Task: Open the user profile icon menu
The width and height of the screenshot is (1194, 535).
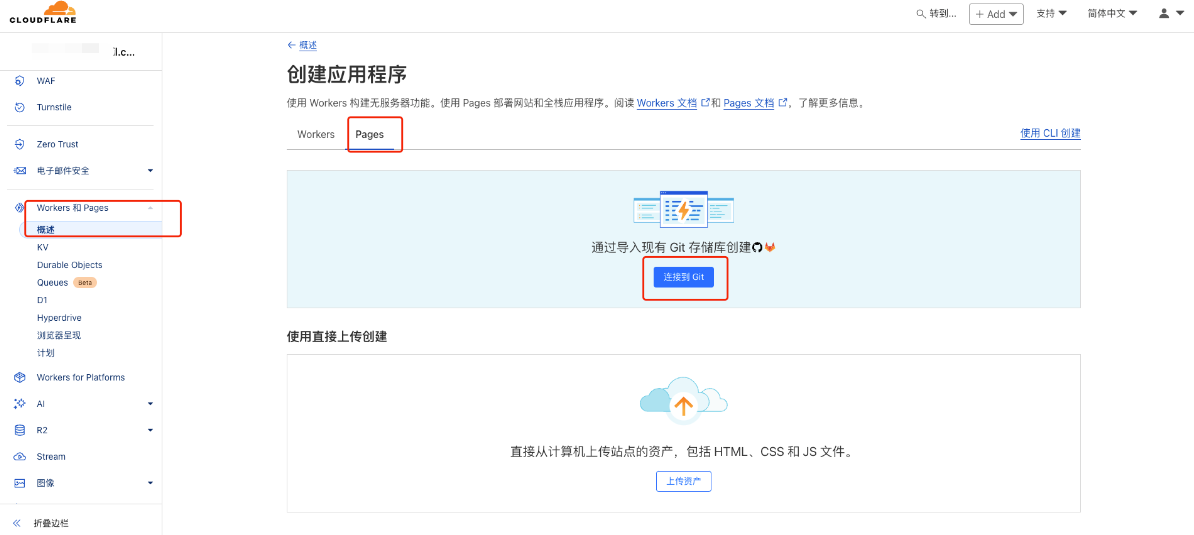Action: click(1172, 13)
